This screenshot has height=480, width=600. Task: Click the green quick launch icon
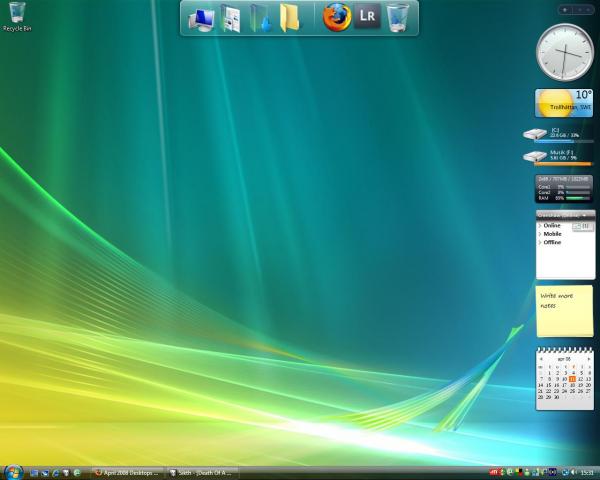[x=77, y=473]
